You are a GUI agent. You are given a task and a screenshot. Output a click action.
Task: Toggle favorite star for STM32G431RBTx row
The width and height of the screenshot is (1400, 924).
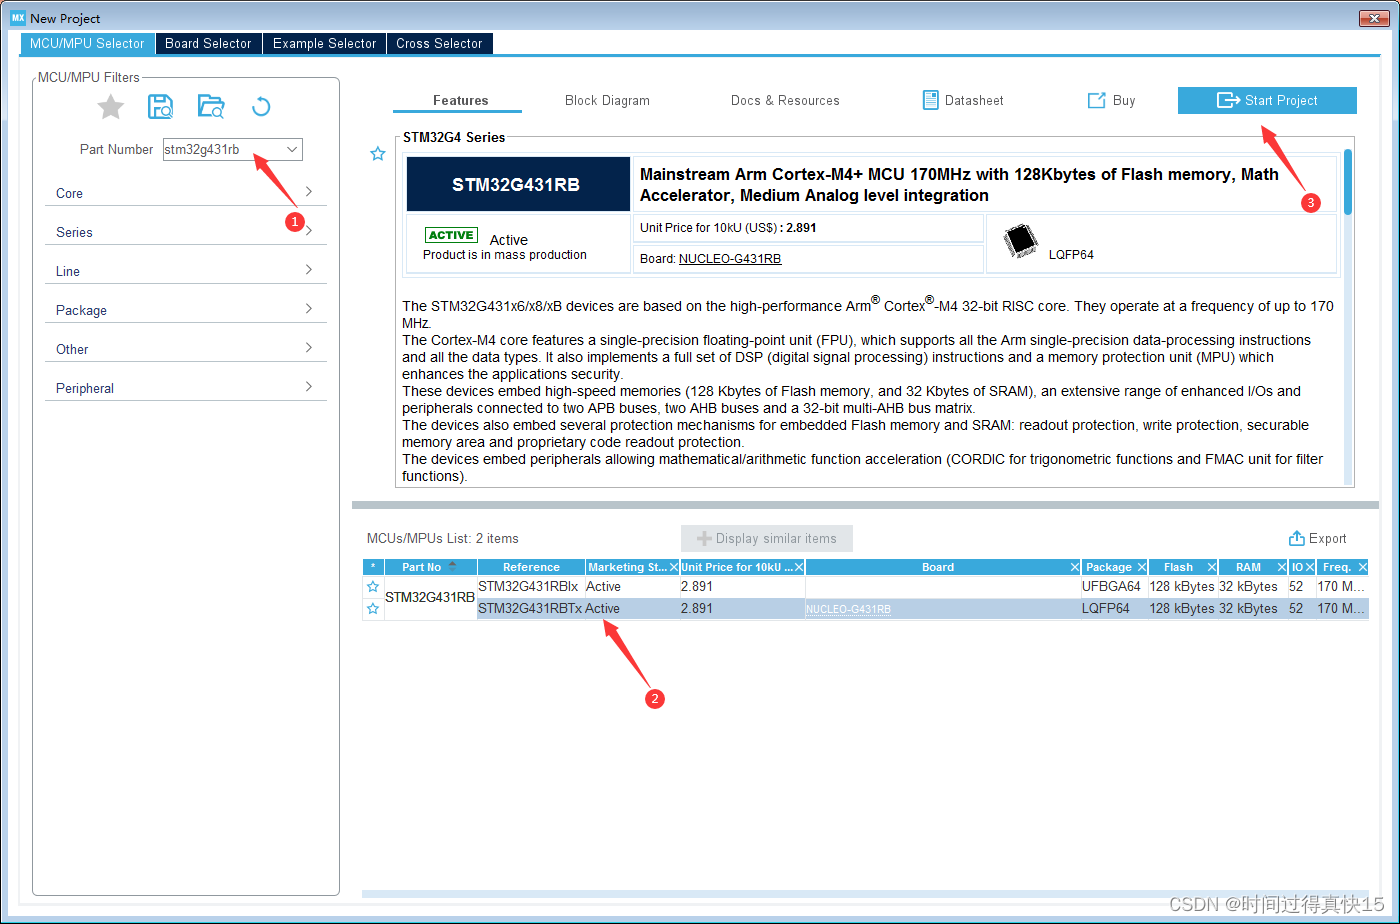coord(373,609)
